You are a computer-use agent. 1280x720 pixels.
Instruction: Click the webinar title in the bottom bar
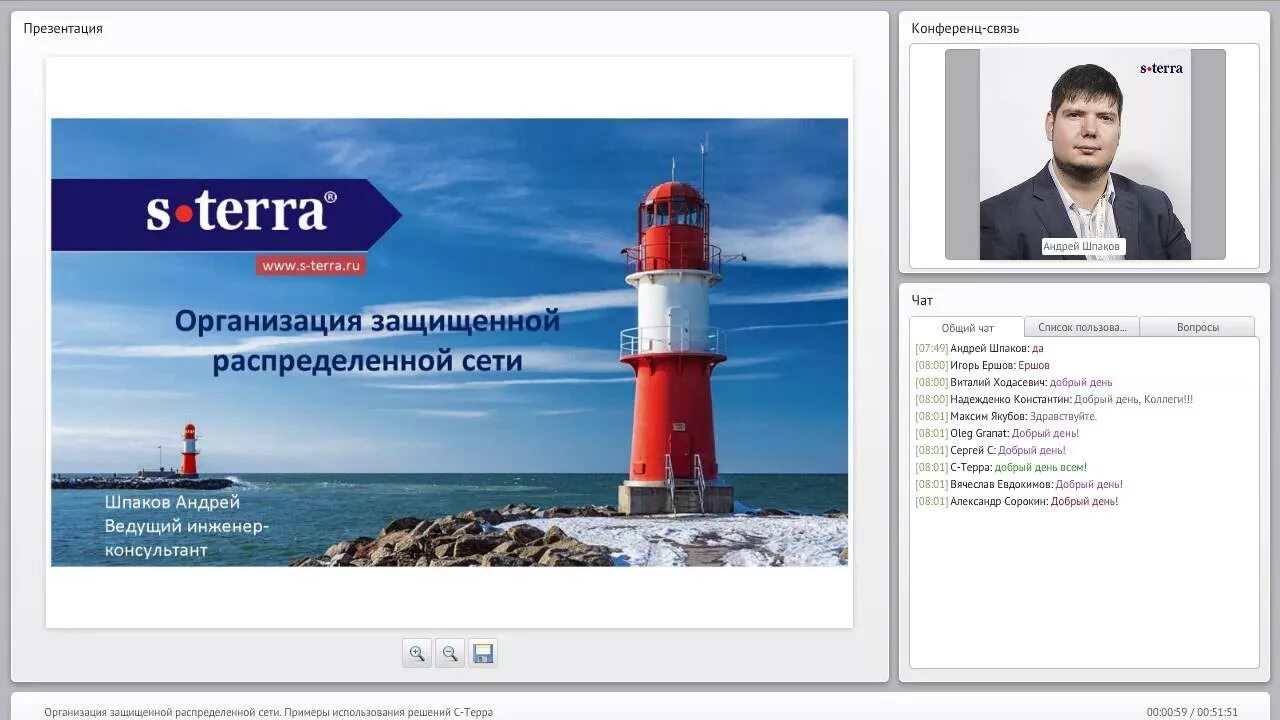click(268, 712)
